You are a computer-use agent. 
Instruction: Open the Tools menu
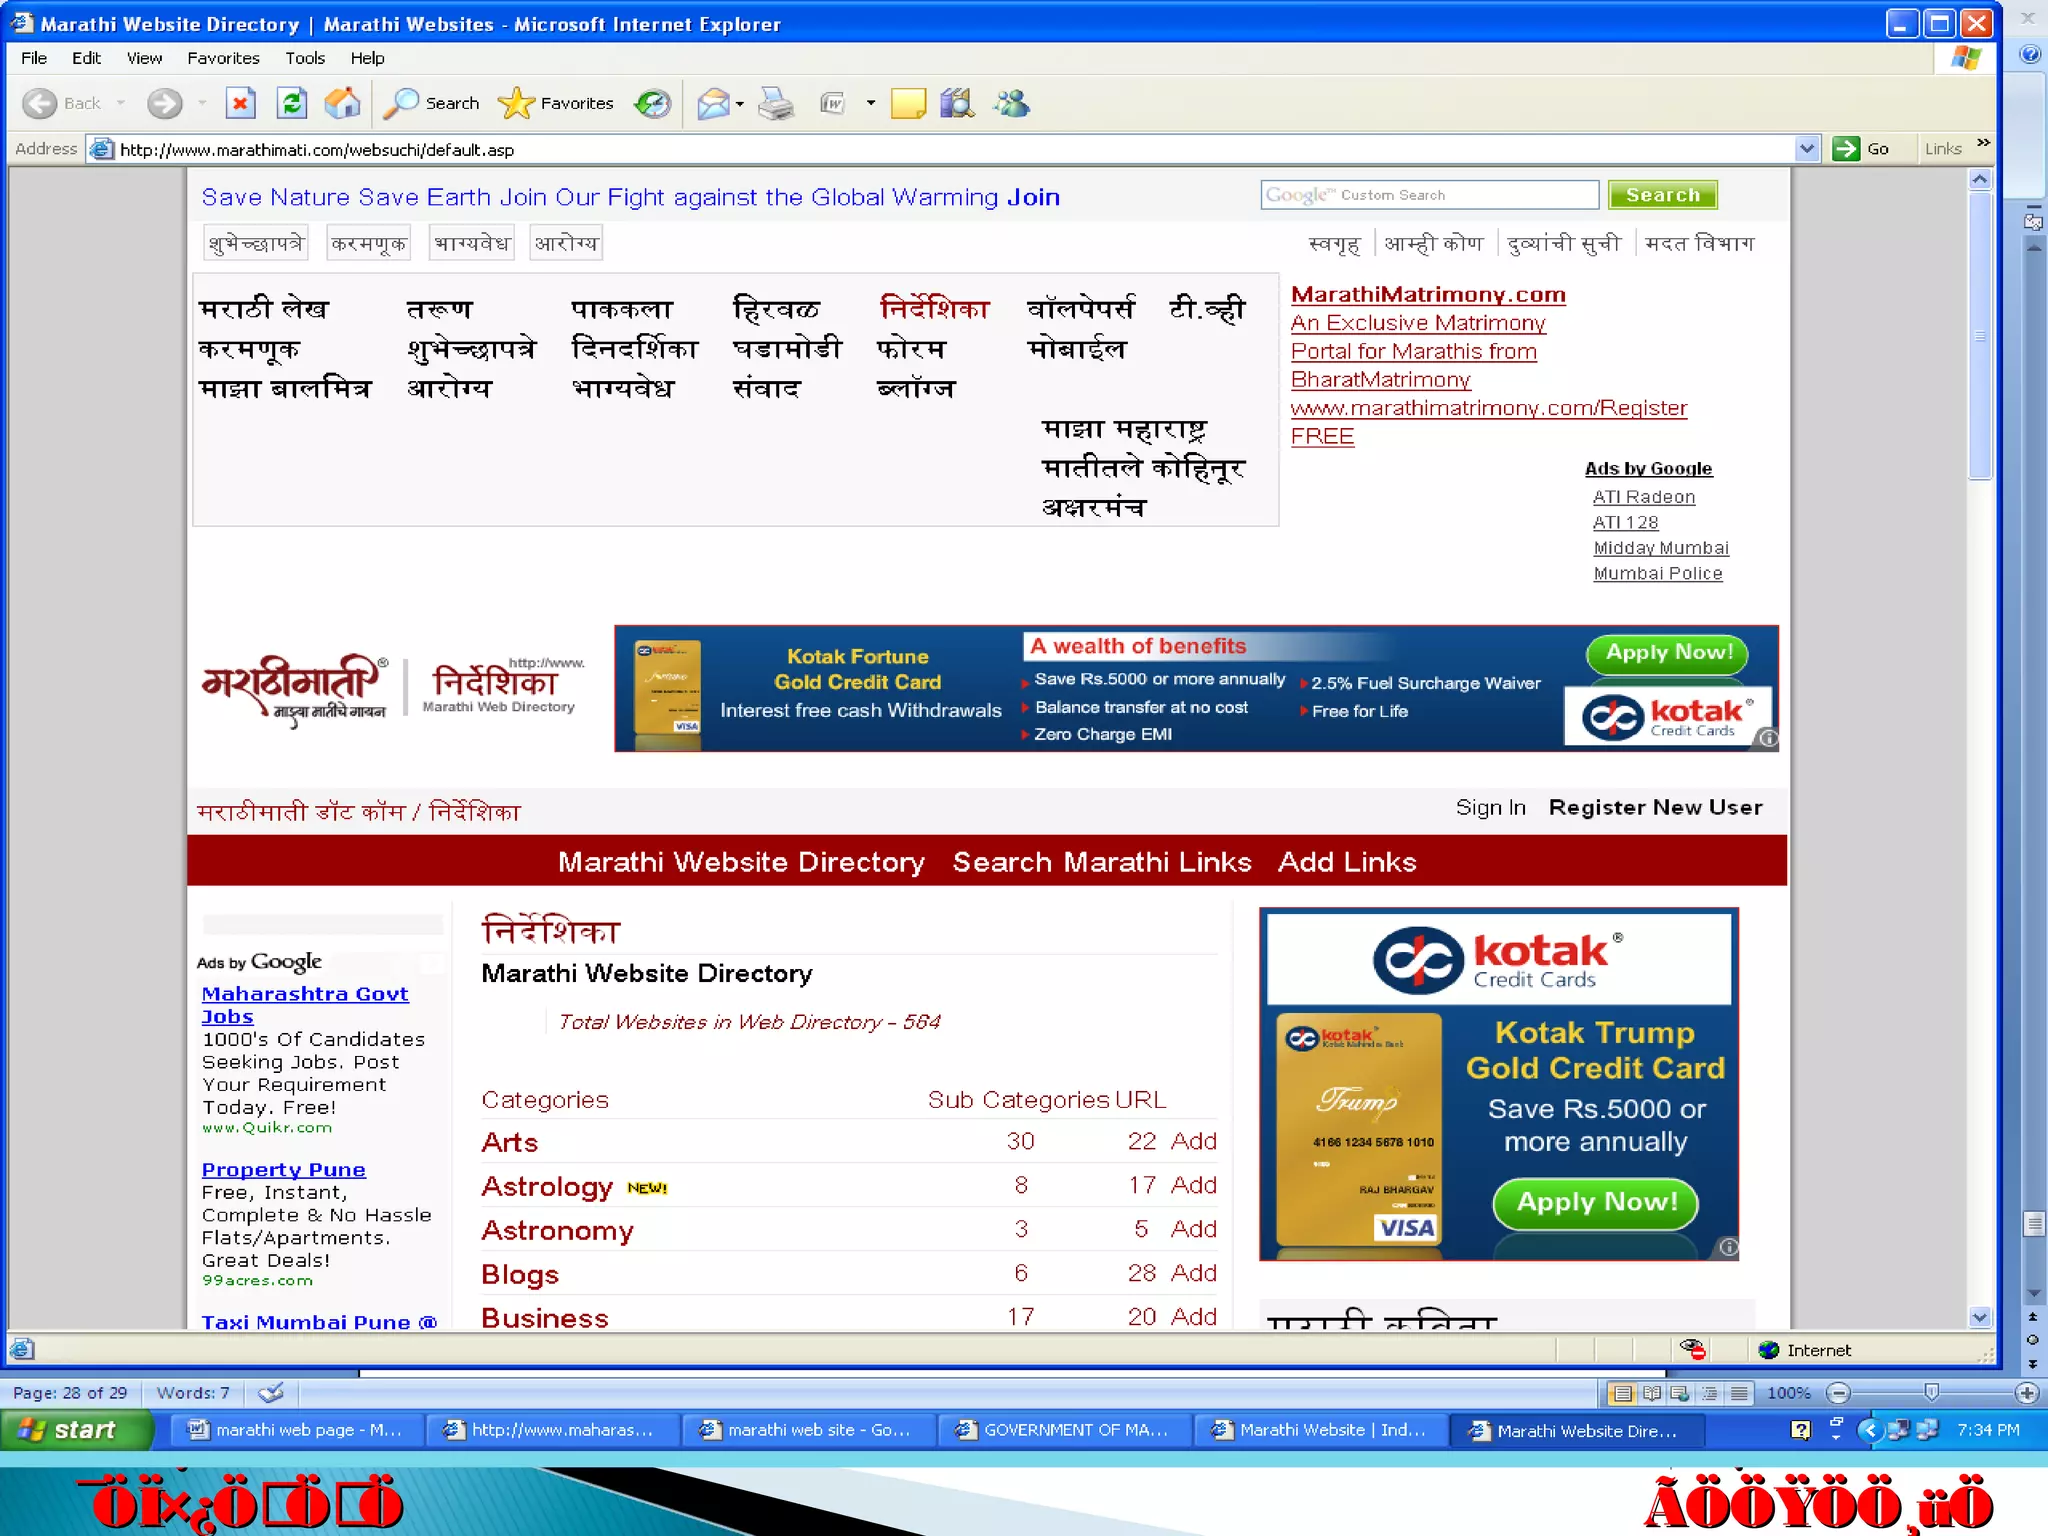(304, 58)
